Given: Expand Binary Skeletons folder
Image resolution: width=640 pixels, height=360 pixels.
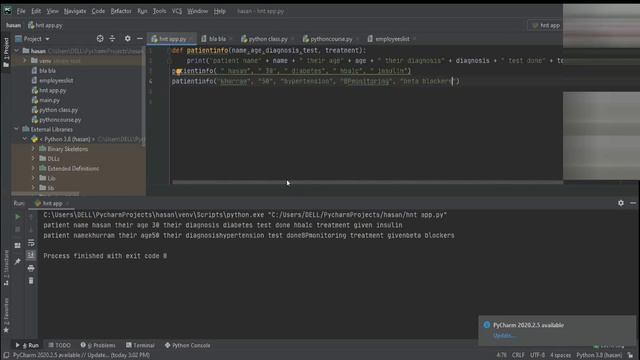Looking at the screenshot, I should pos(33,149).
